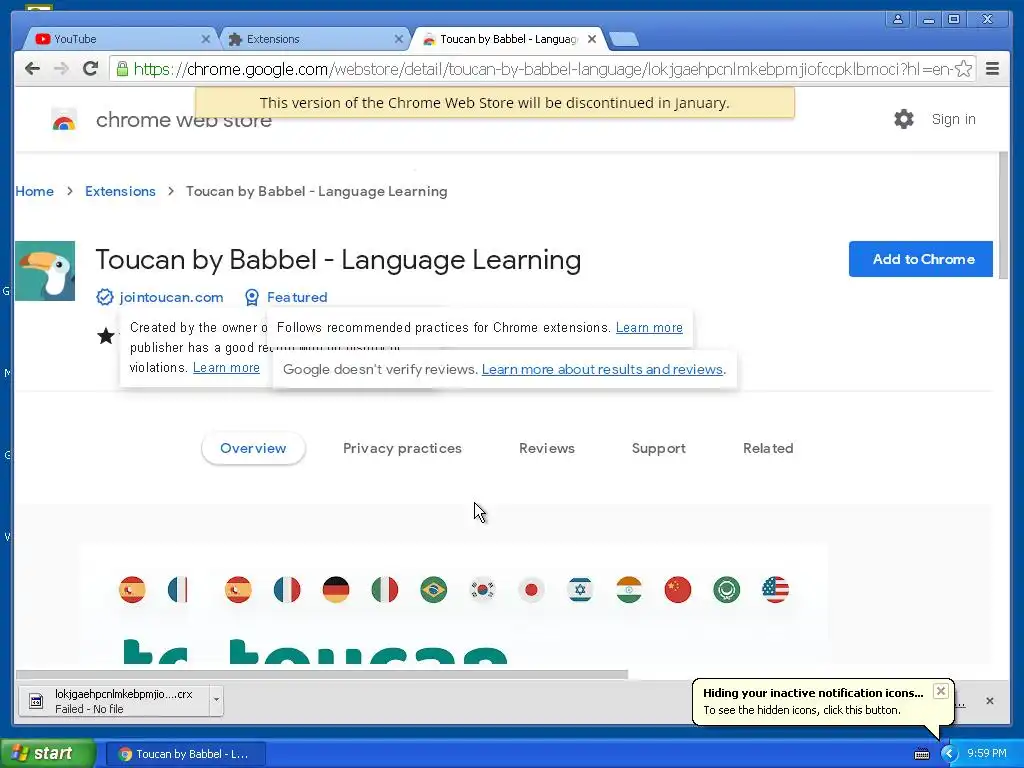
Task: Click the green Arabic league flag icon
Action: coord(727,590)
